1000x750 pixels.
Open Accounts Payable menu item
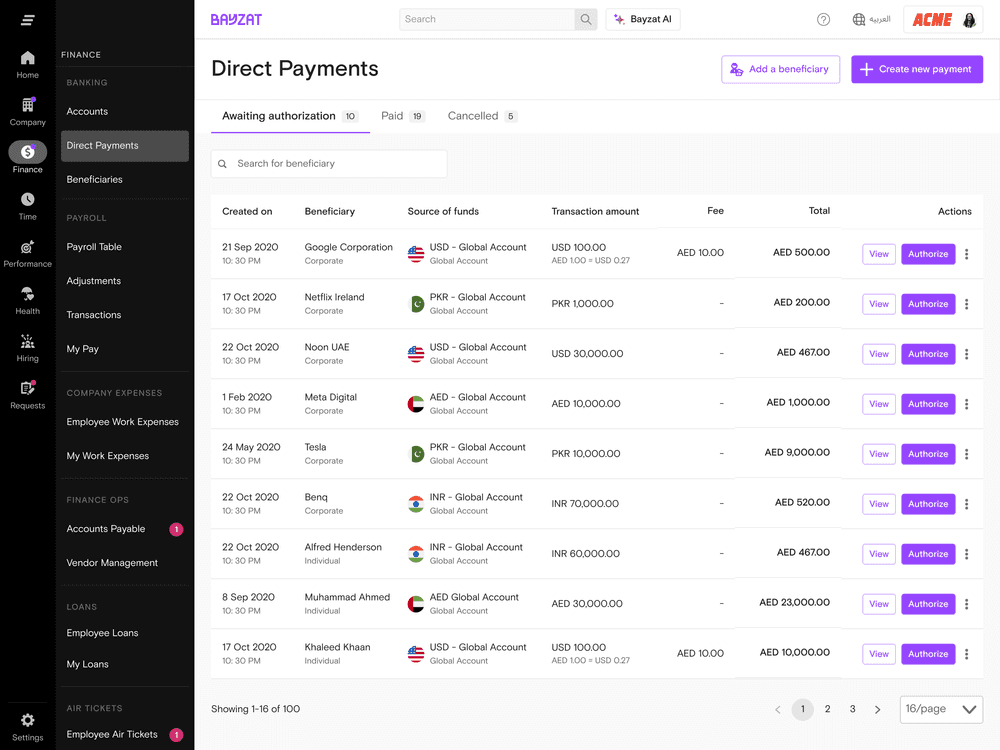106,529
